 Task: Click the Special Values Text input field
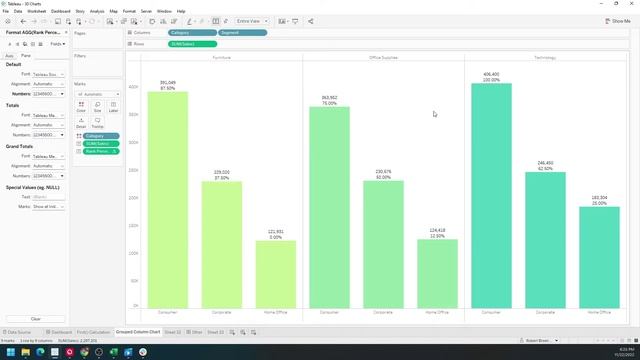click(48, 197)
